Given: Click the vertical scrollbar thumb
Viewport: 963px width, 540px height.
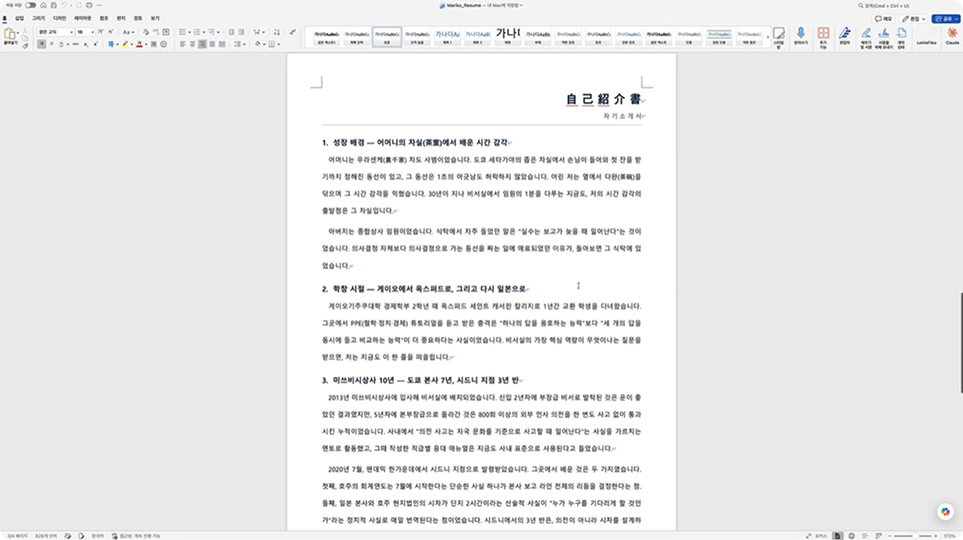Looking at the screenshot, I should (961, 343).
